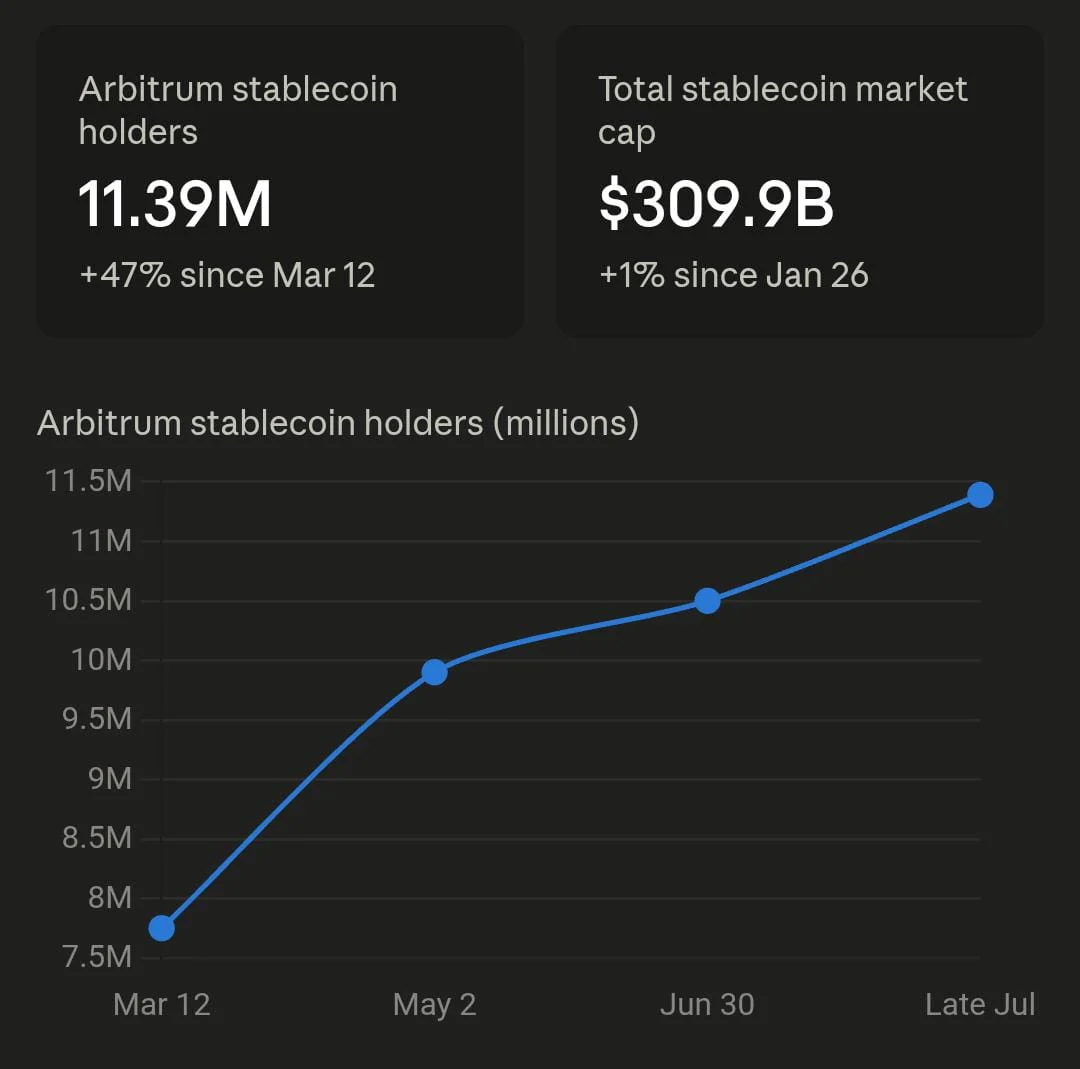Select the Total stablecoin market cap card

point(800,182)
